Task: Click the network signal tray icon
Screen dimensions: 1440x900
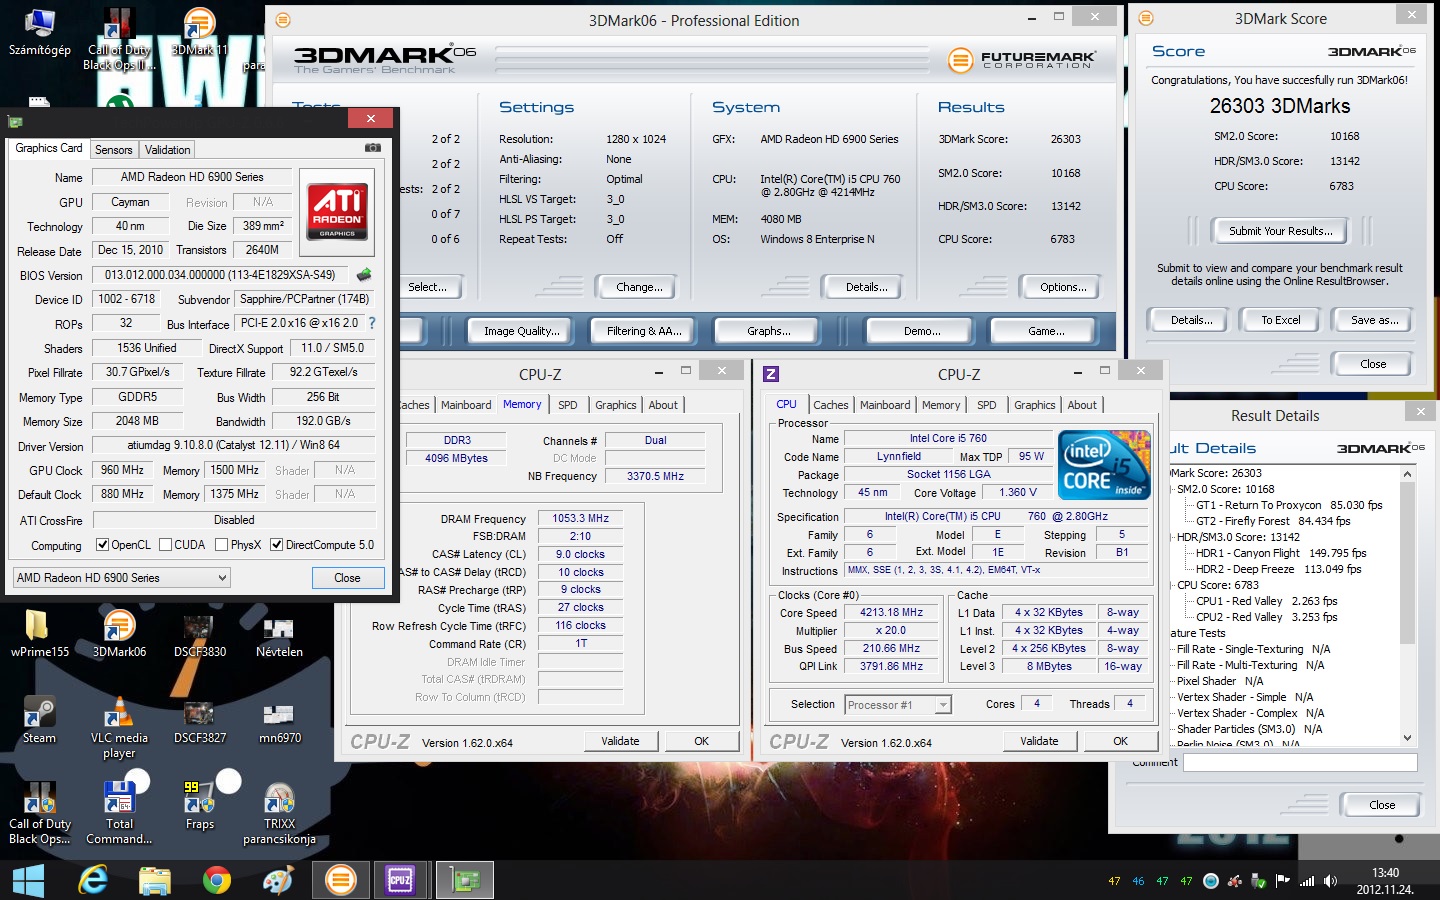Action: (1306, 881)
